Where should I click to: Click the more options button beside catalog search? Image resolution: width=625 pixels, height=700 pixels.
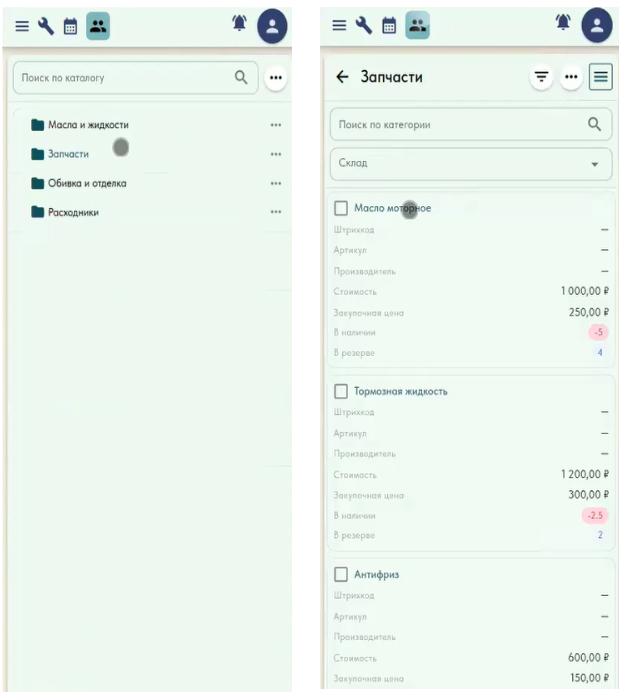tap(276, 78)
